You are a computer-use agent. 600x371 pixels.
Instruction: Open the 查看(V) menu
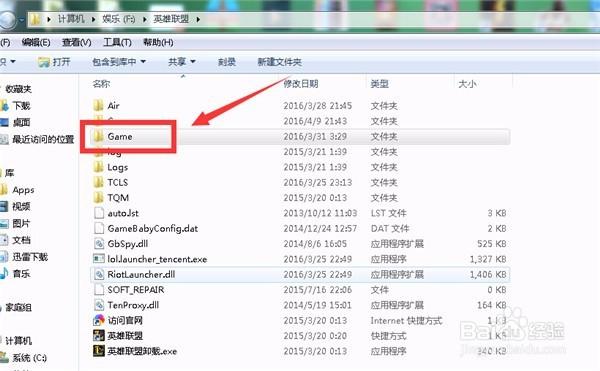tap(77, 42)
